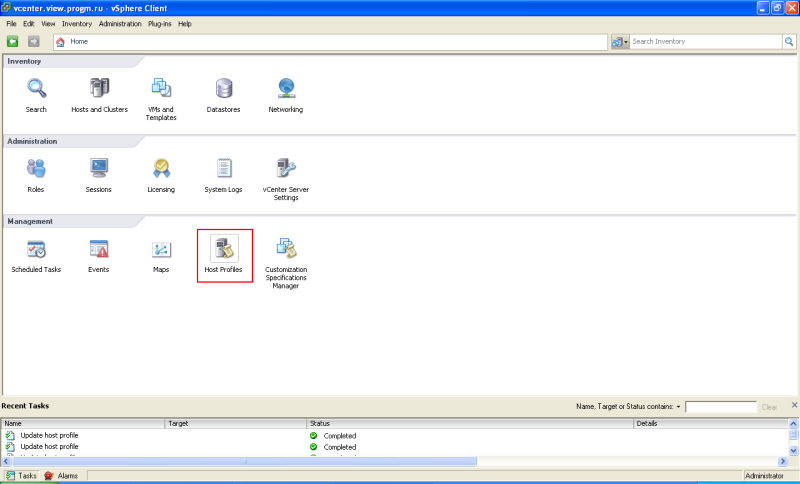Click the Recent Tasks filter text field

[x=720, y=406]
